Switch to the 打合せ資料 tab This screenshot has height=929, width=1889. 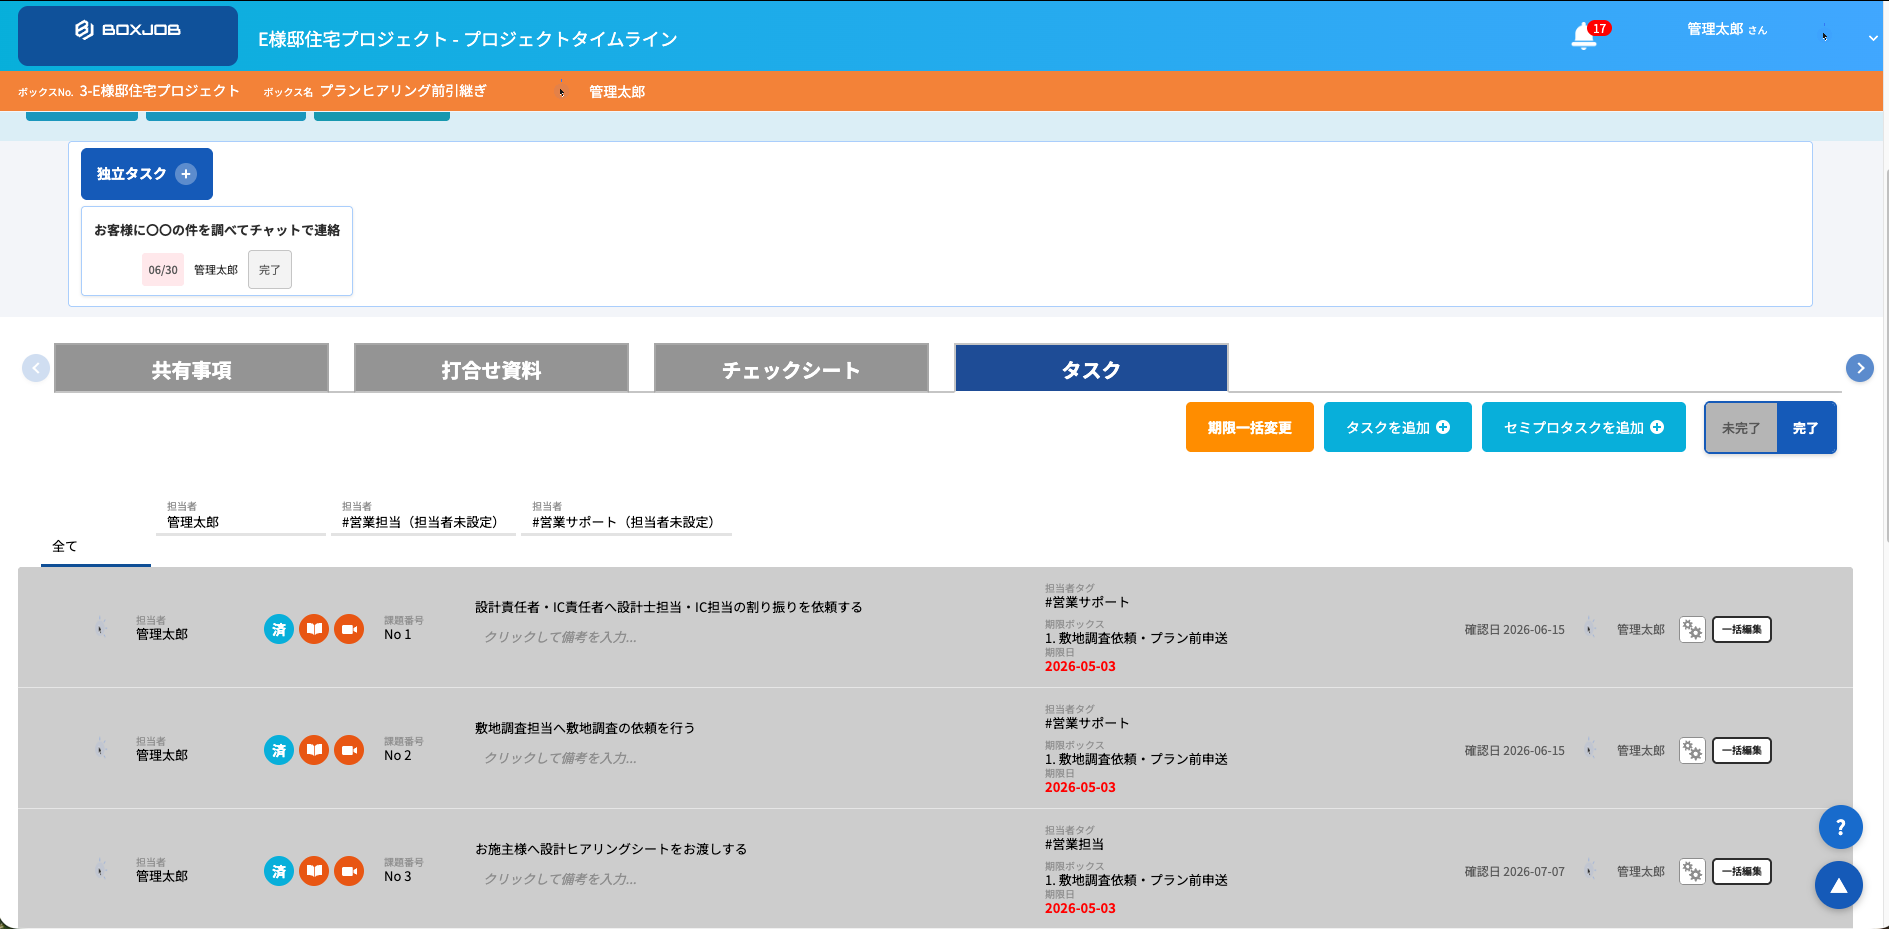point(491,368)
